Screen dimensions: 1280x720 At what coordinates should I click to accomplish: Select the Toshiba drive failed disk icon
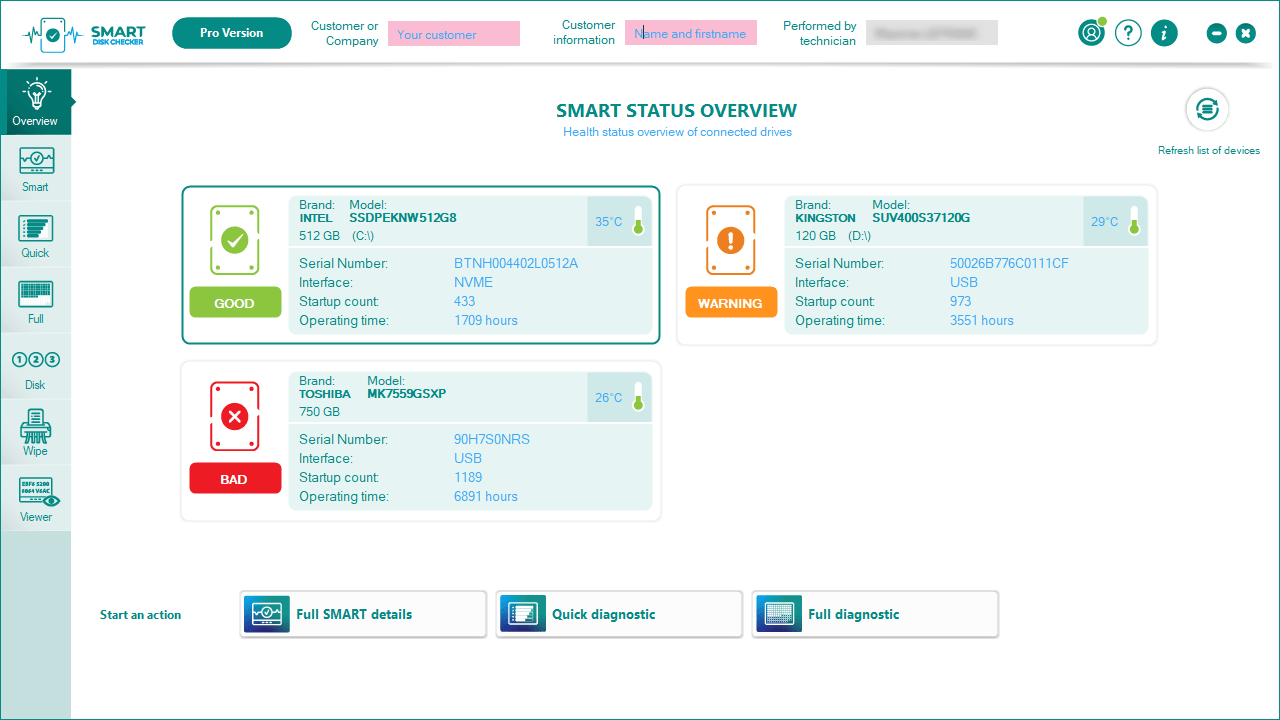(x=235, y=416)
